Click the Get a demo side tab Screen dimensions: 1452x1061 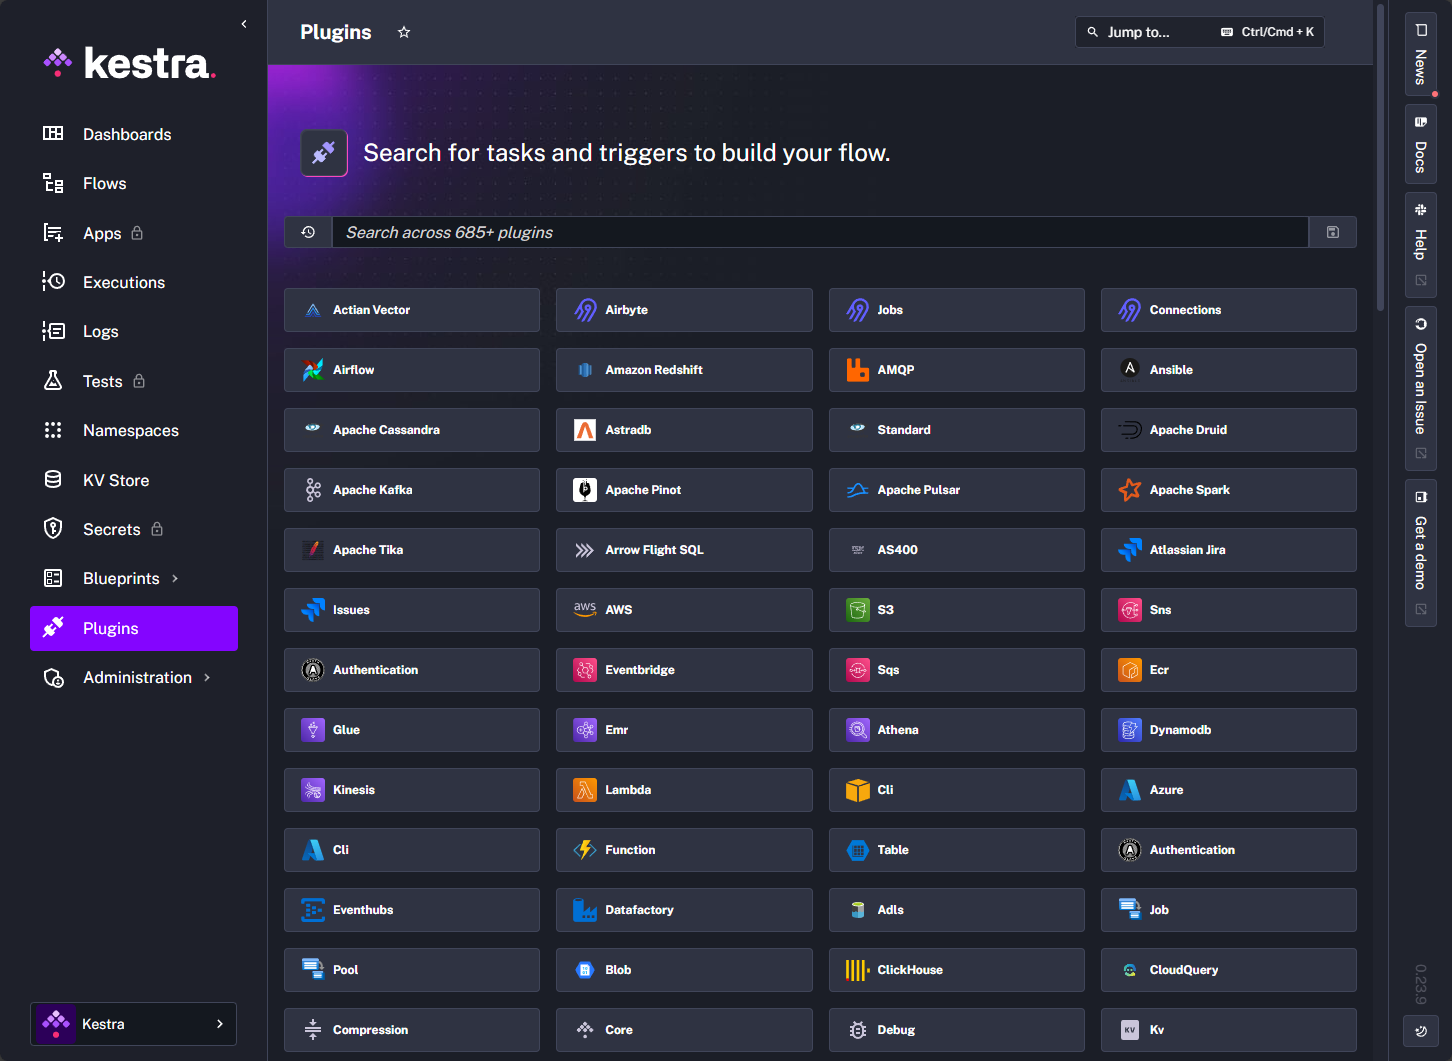coord(1421,553)
